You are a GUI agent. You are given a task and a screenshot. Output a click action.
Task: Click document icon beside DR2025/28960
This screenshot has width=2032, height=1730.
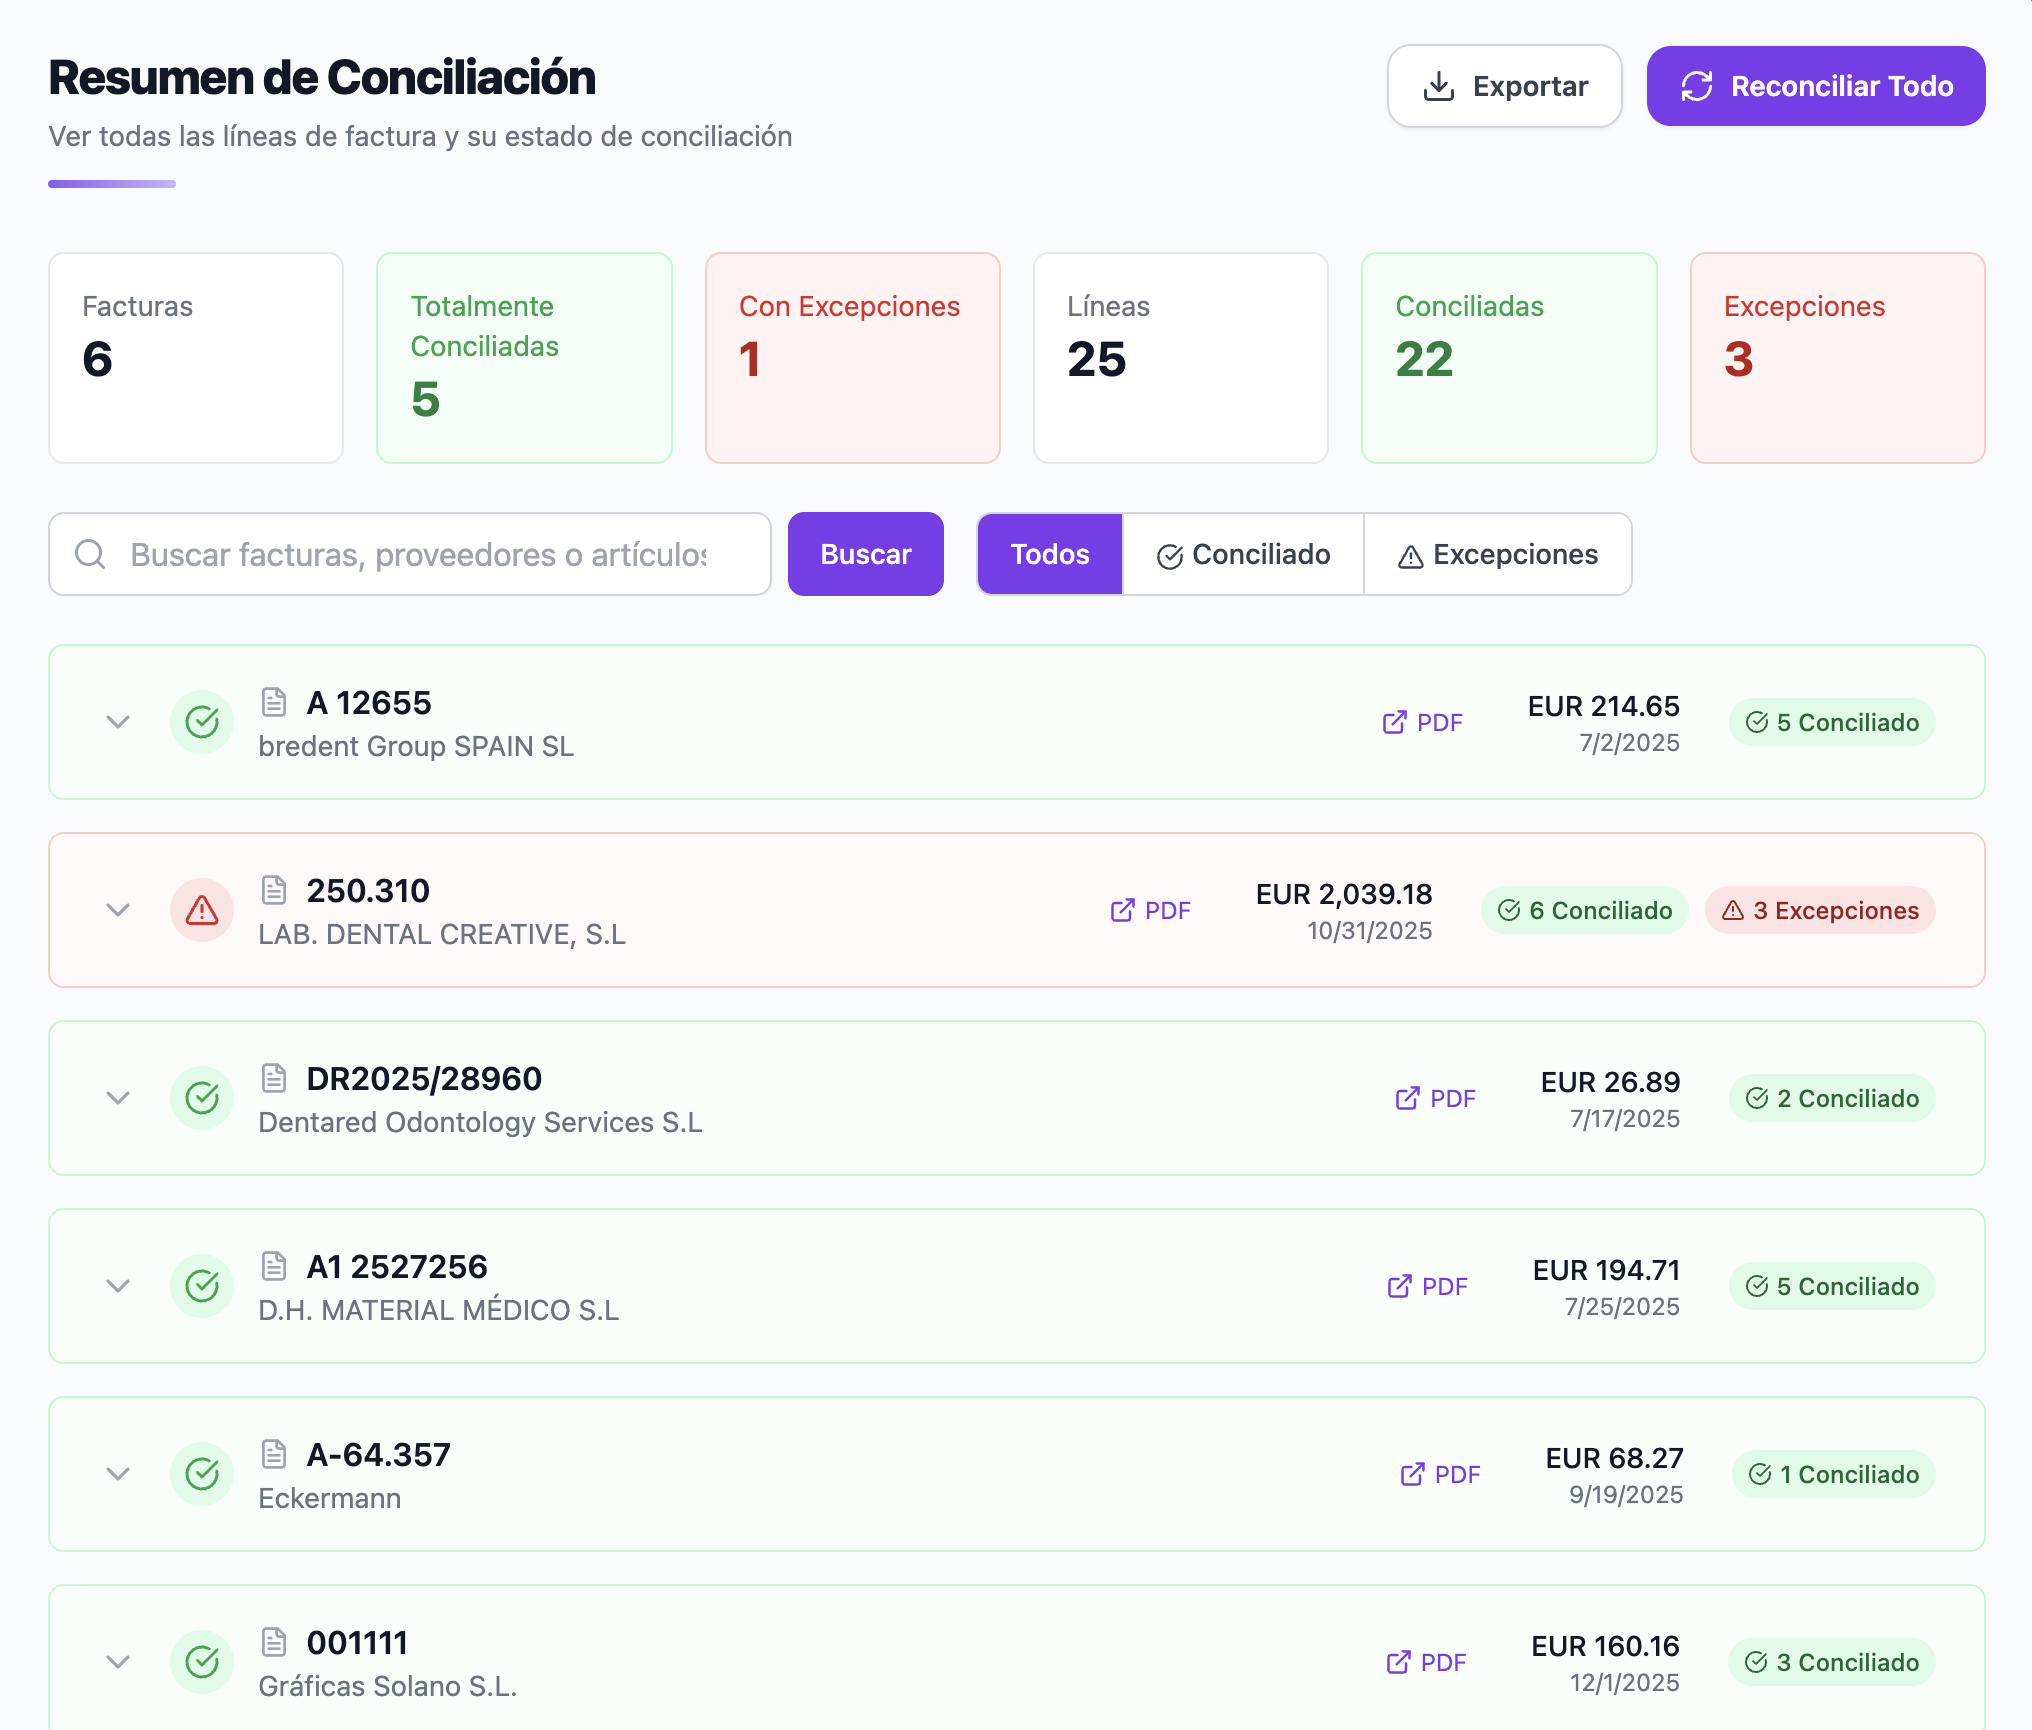point(274,1078)
